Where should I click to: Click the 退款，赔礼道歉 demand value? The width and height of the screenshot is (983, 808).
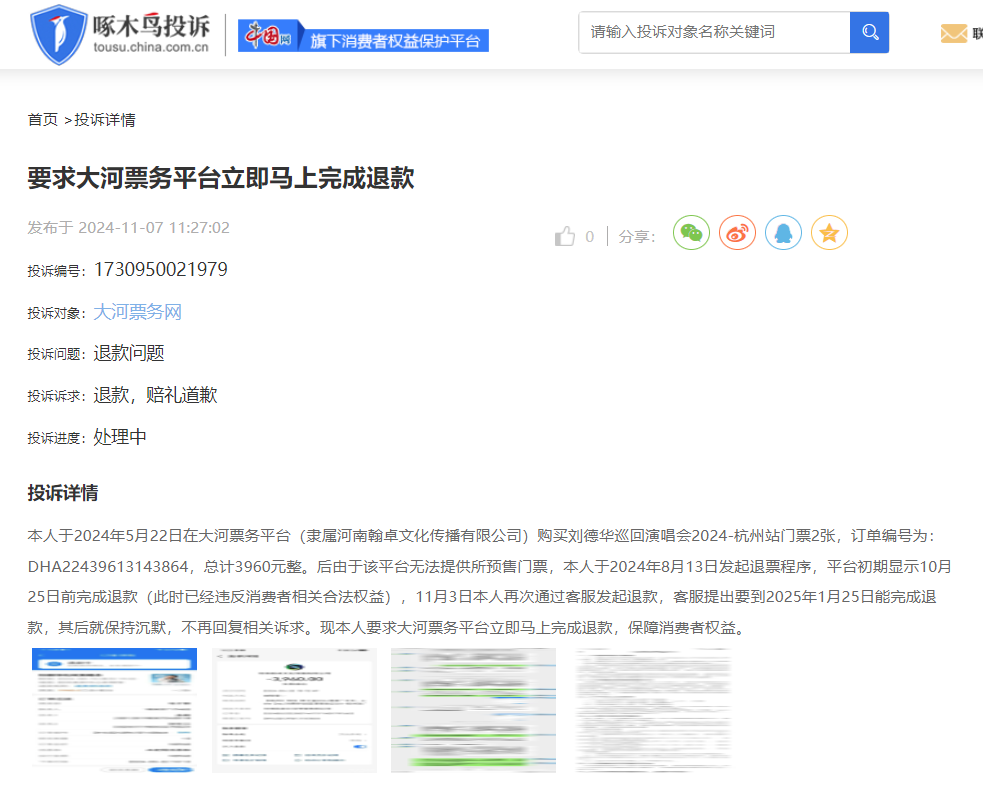coord(155,395)
